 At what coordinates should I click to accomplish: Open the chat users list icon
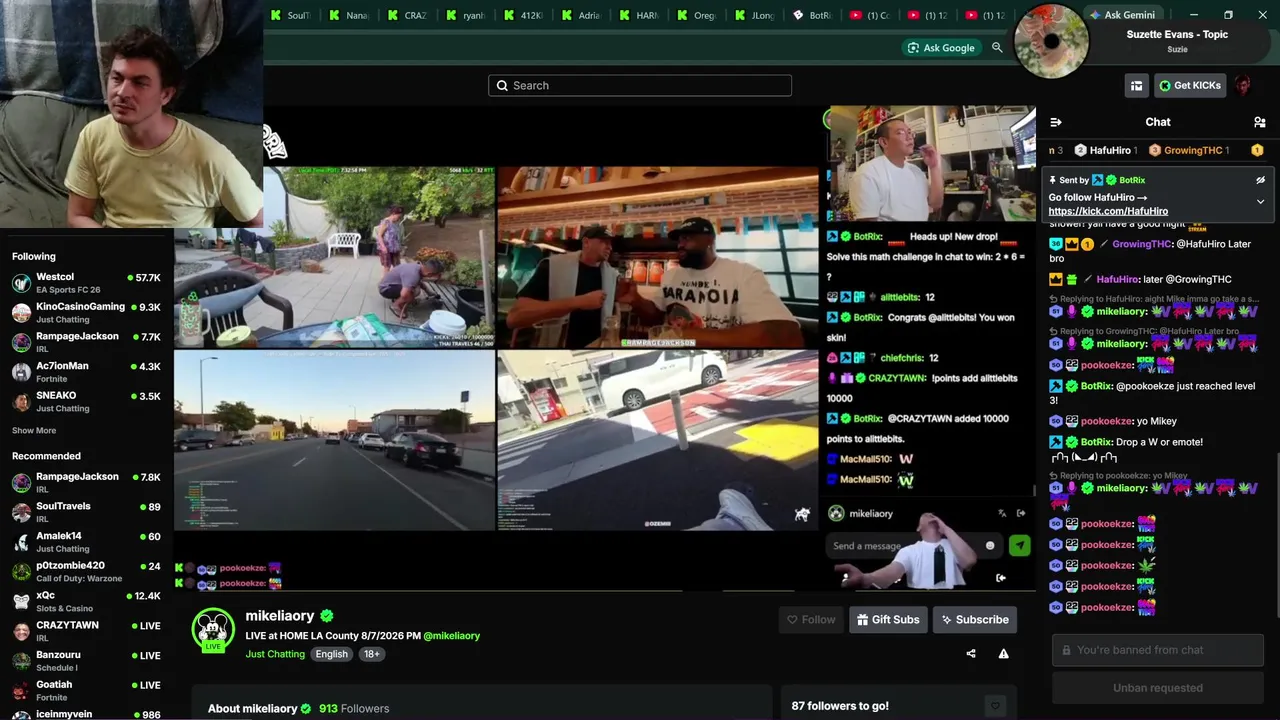1259,122
